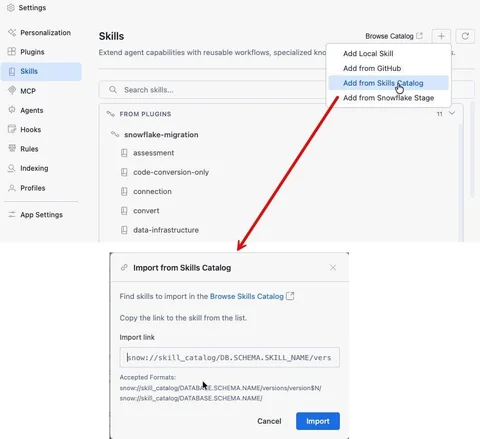This screenshot has width=480, height=439.
Task: Focus the Search skills box
Action: click(213, 90)
